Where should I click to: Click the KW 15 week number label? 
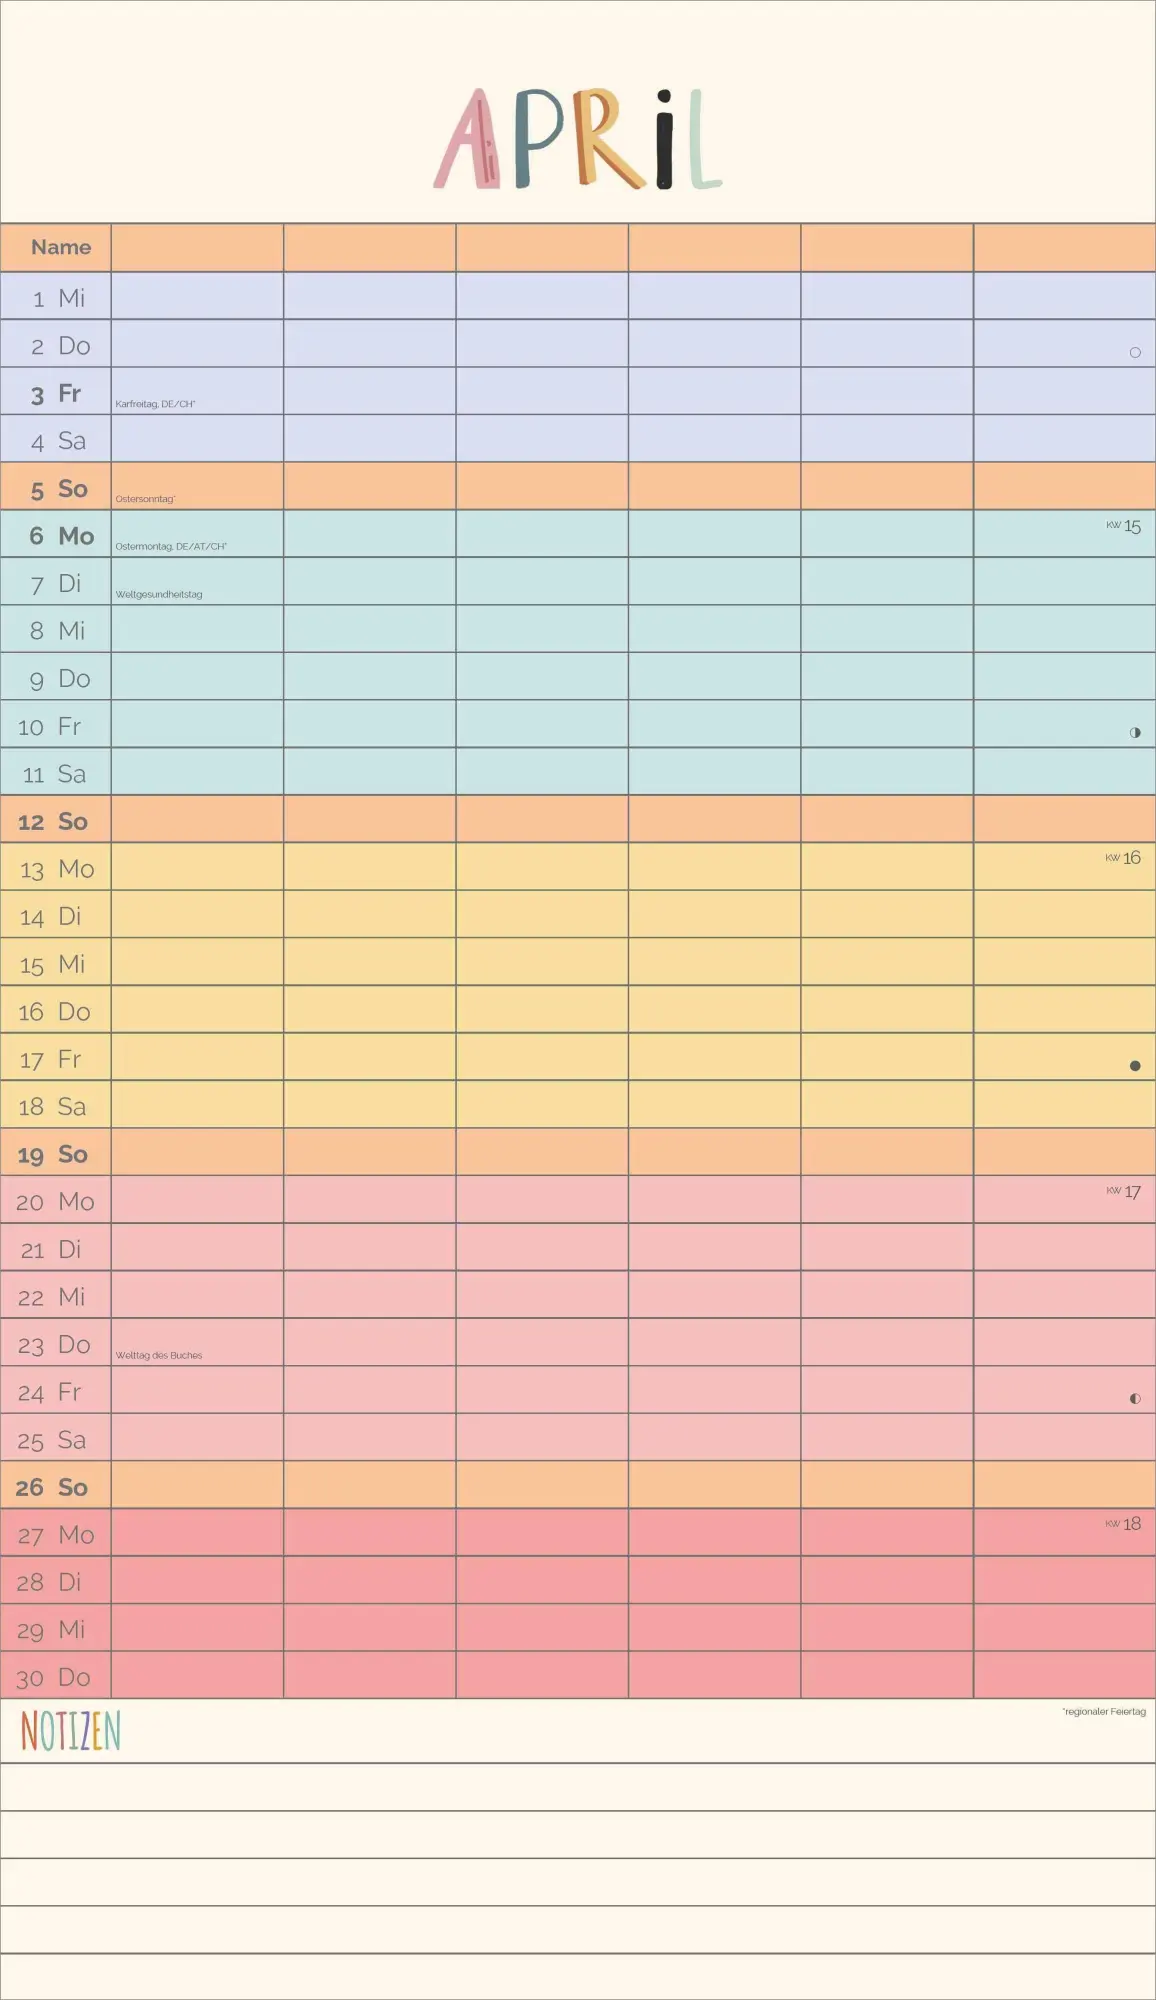tap(1124, 526)
